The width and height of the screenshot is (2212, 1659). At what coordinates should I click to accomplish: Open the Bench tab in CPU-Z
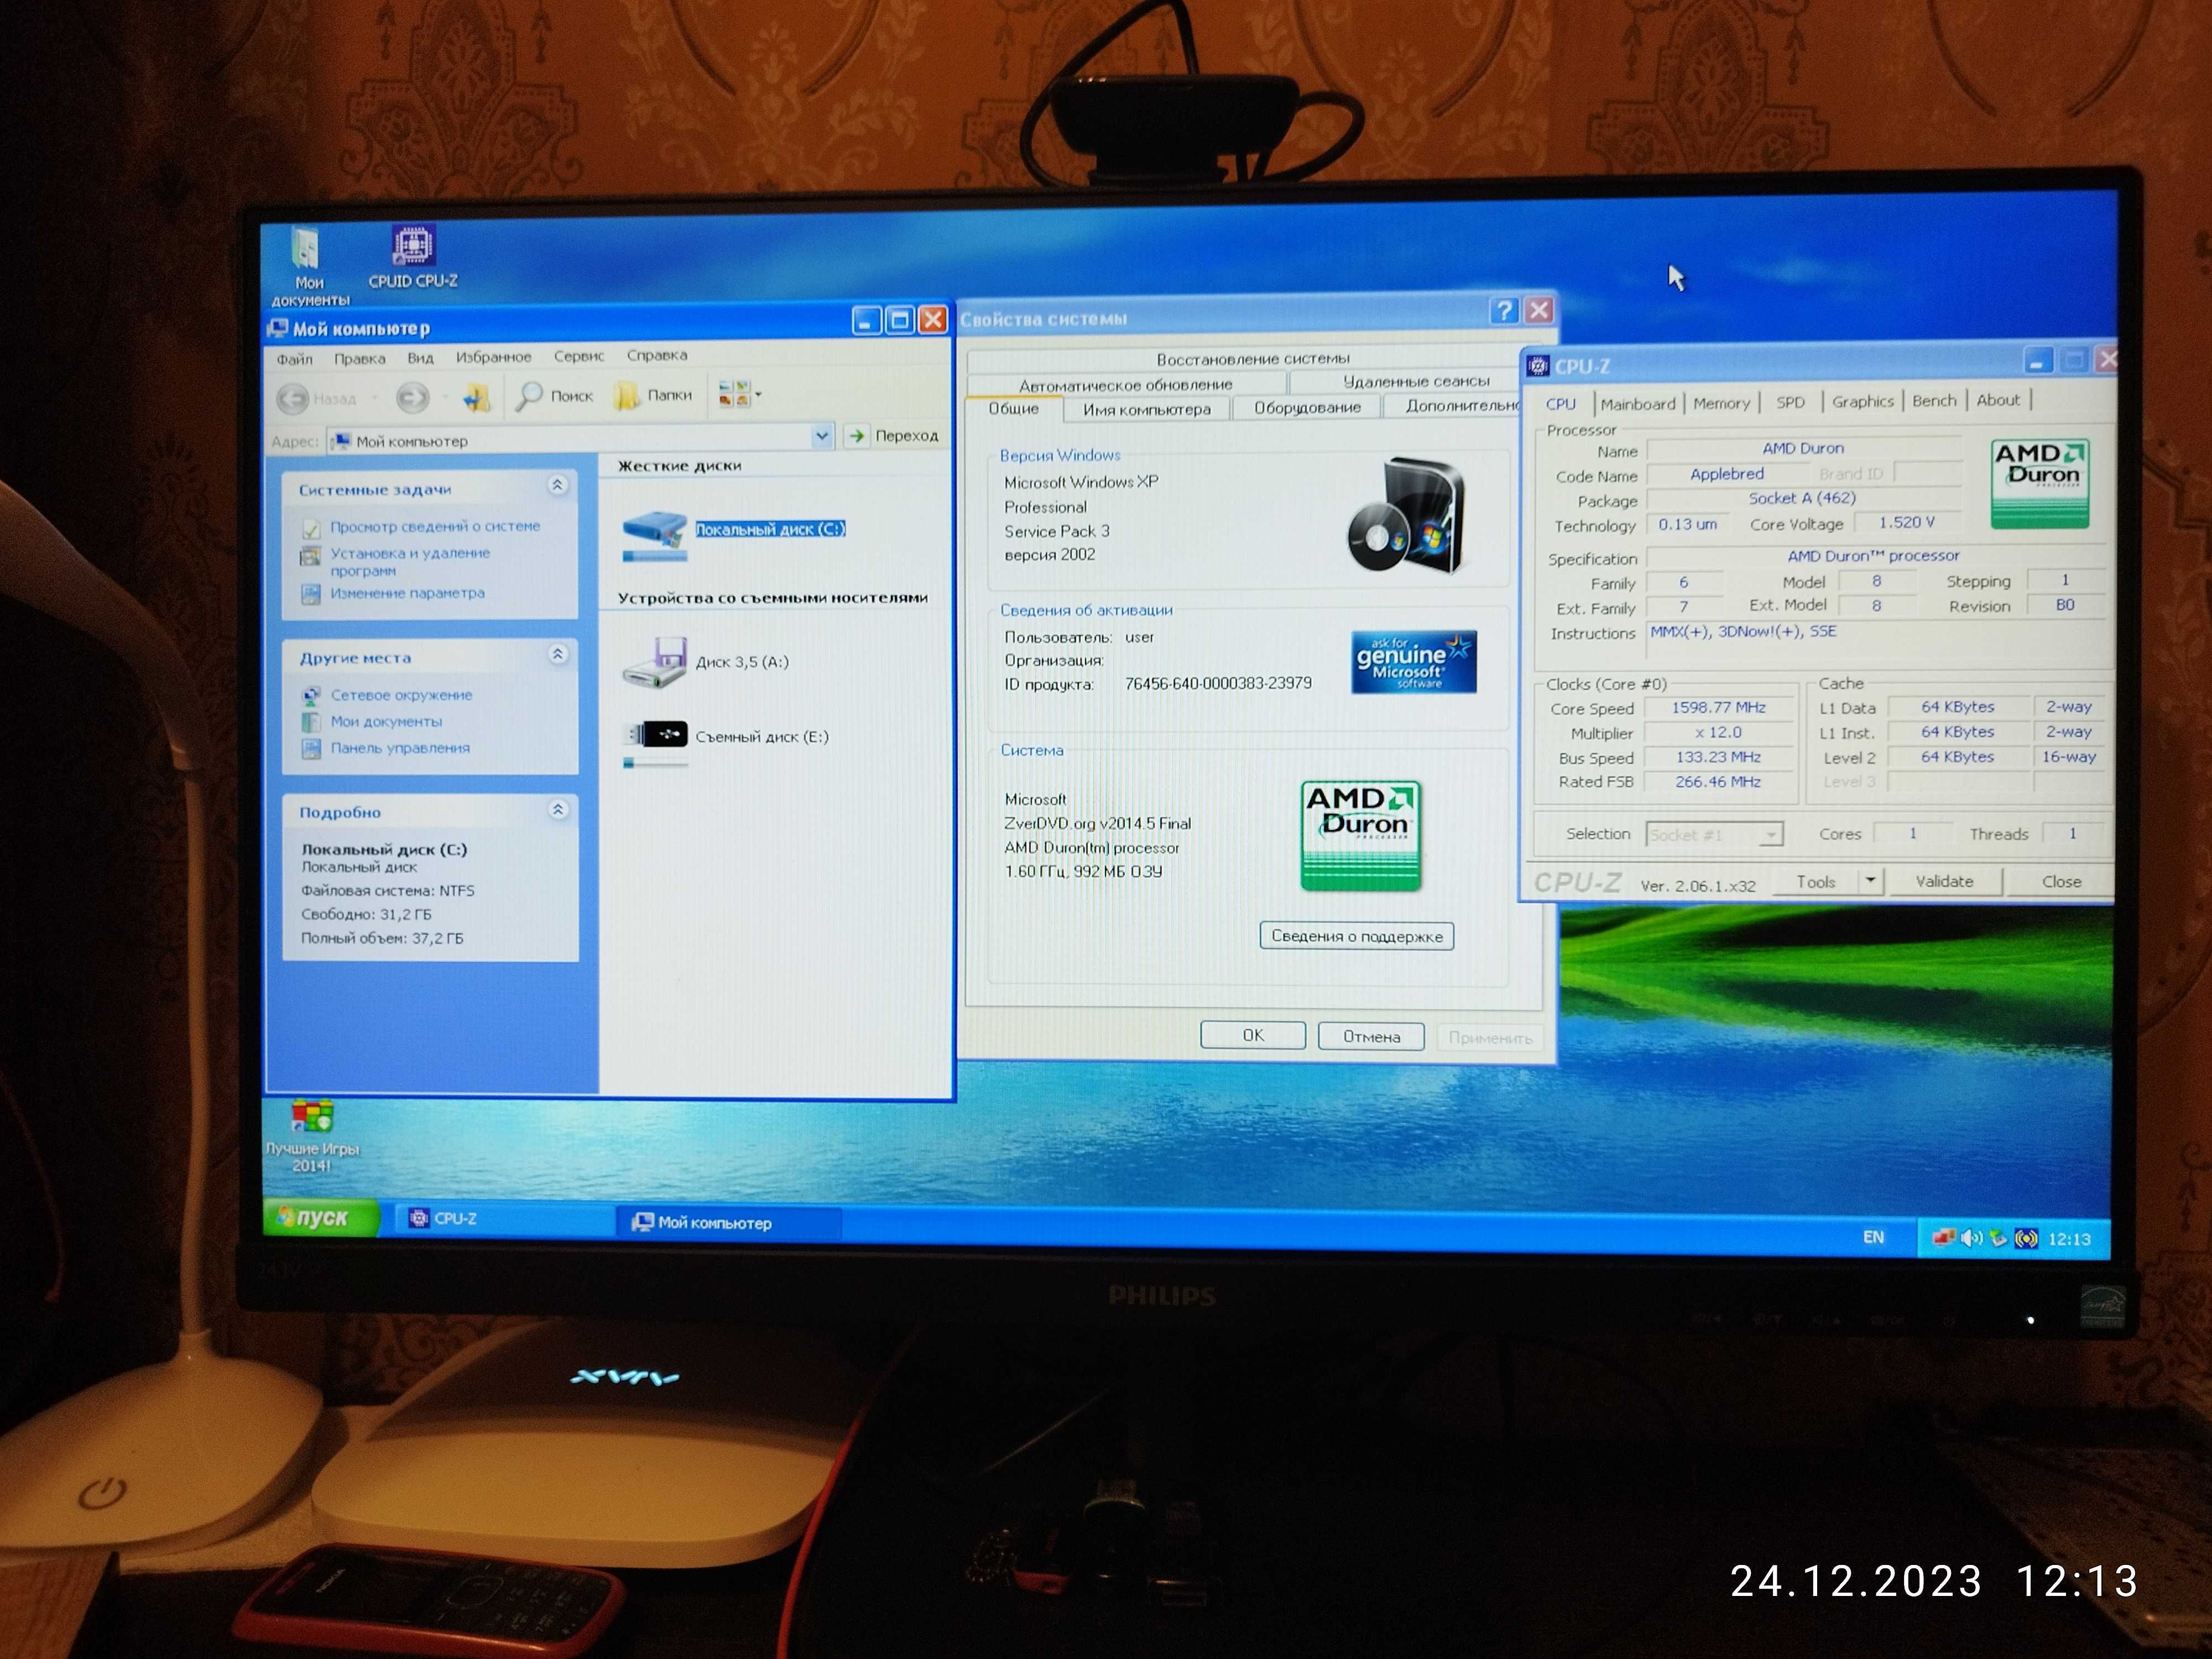click(x=1934, y=400)
